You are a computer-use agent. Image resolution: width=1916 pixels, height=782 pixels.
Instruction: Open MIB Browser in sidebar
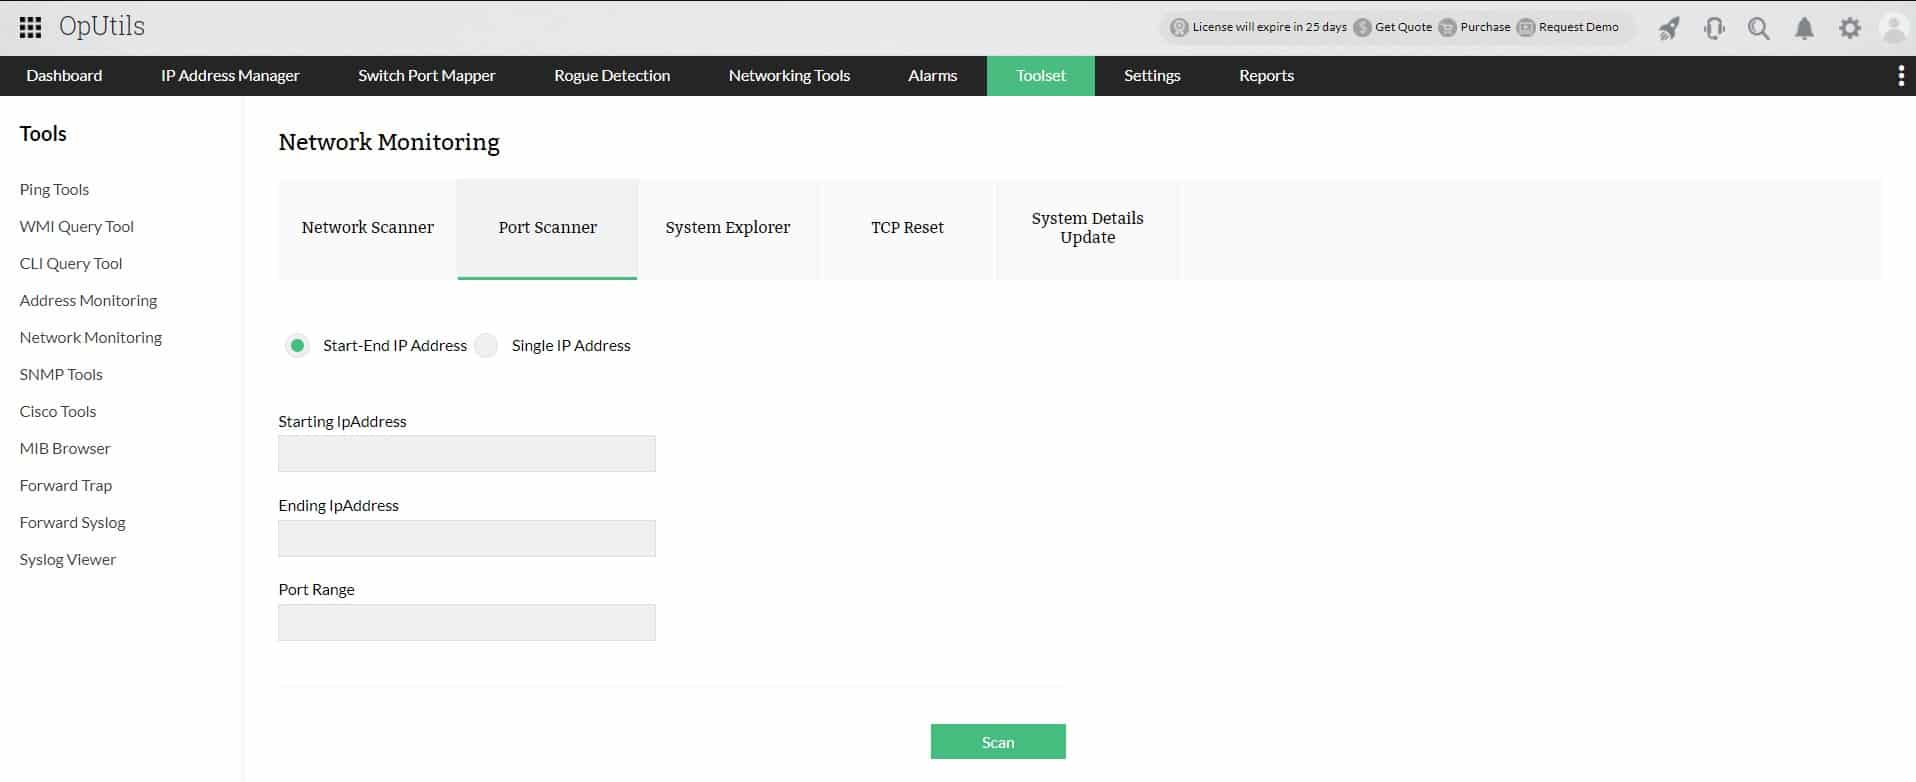coord(65,449)
